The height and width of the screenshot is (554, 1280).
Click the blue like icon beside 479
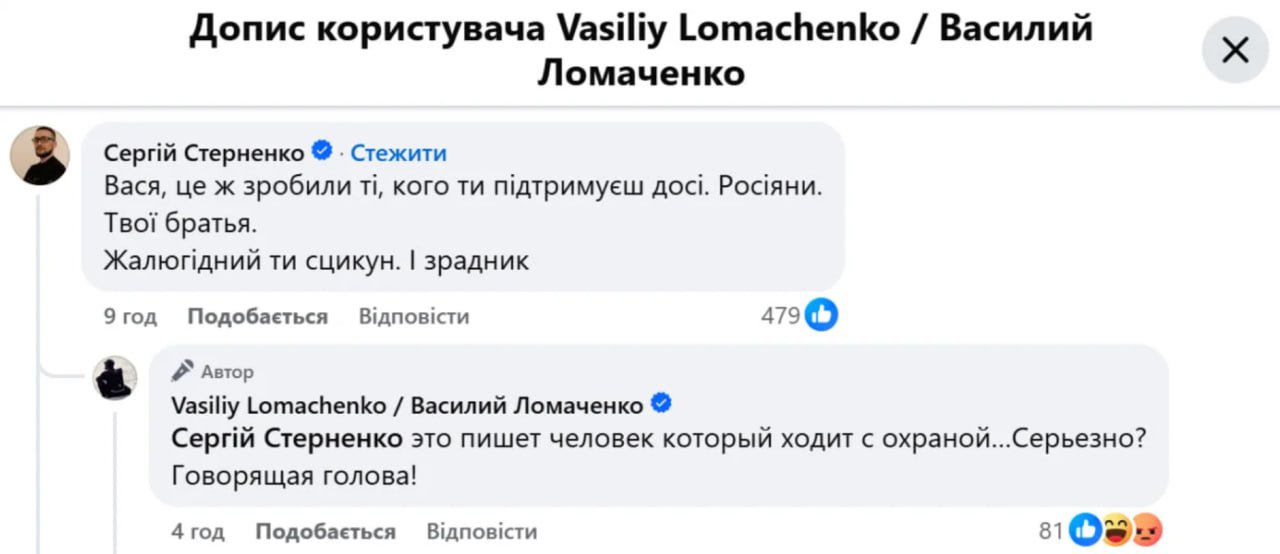[x=821, y=315]
